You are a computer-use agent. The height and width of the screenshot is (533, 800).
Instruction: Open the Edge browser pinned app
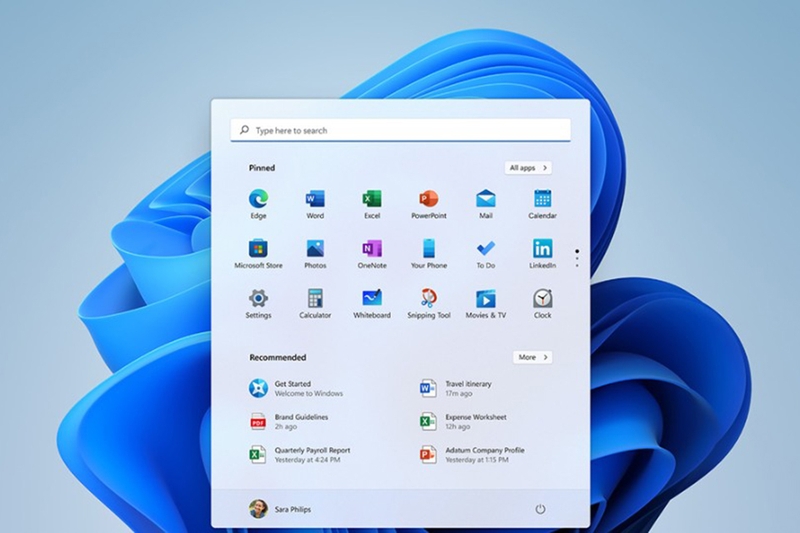point(258,204)
